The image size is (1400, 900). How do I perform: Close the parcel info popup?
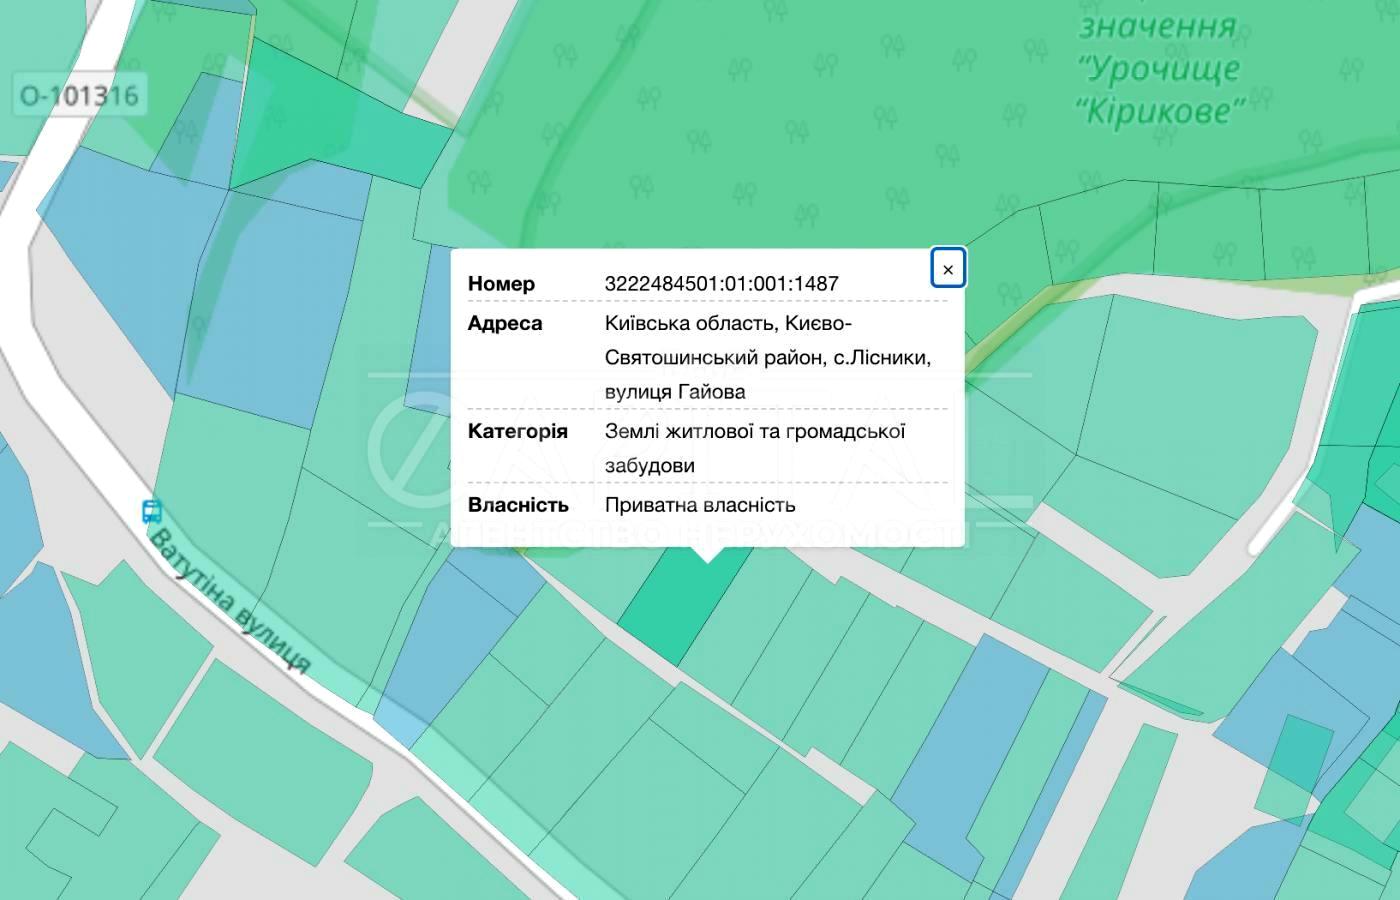coord(948,269)
